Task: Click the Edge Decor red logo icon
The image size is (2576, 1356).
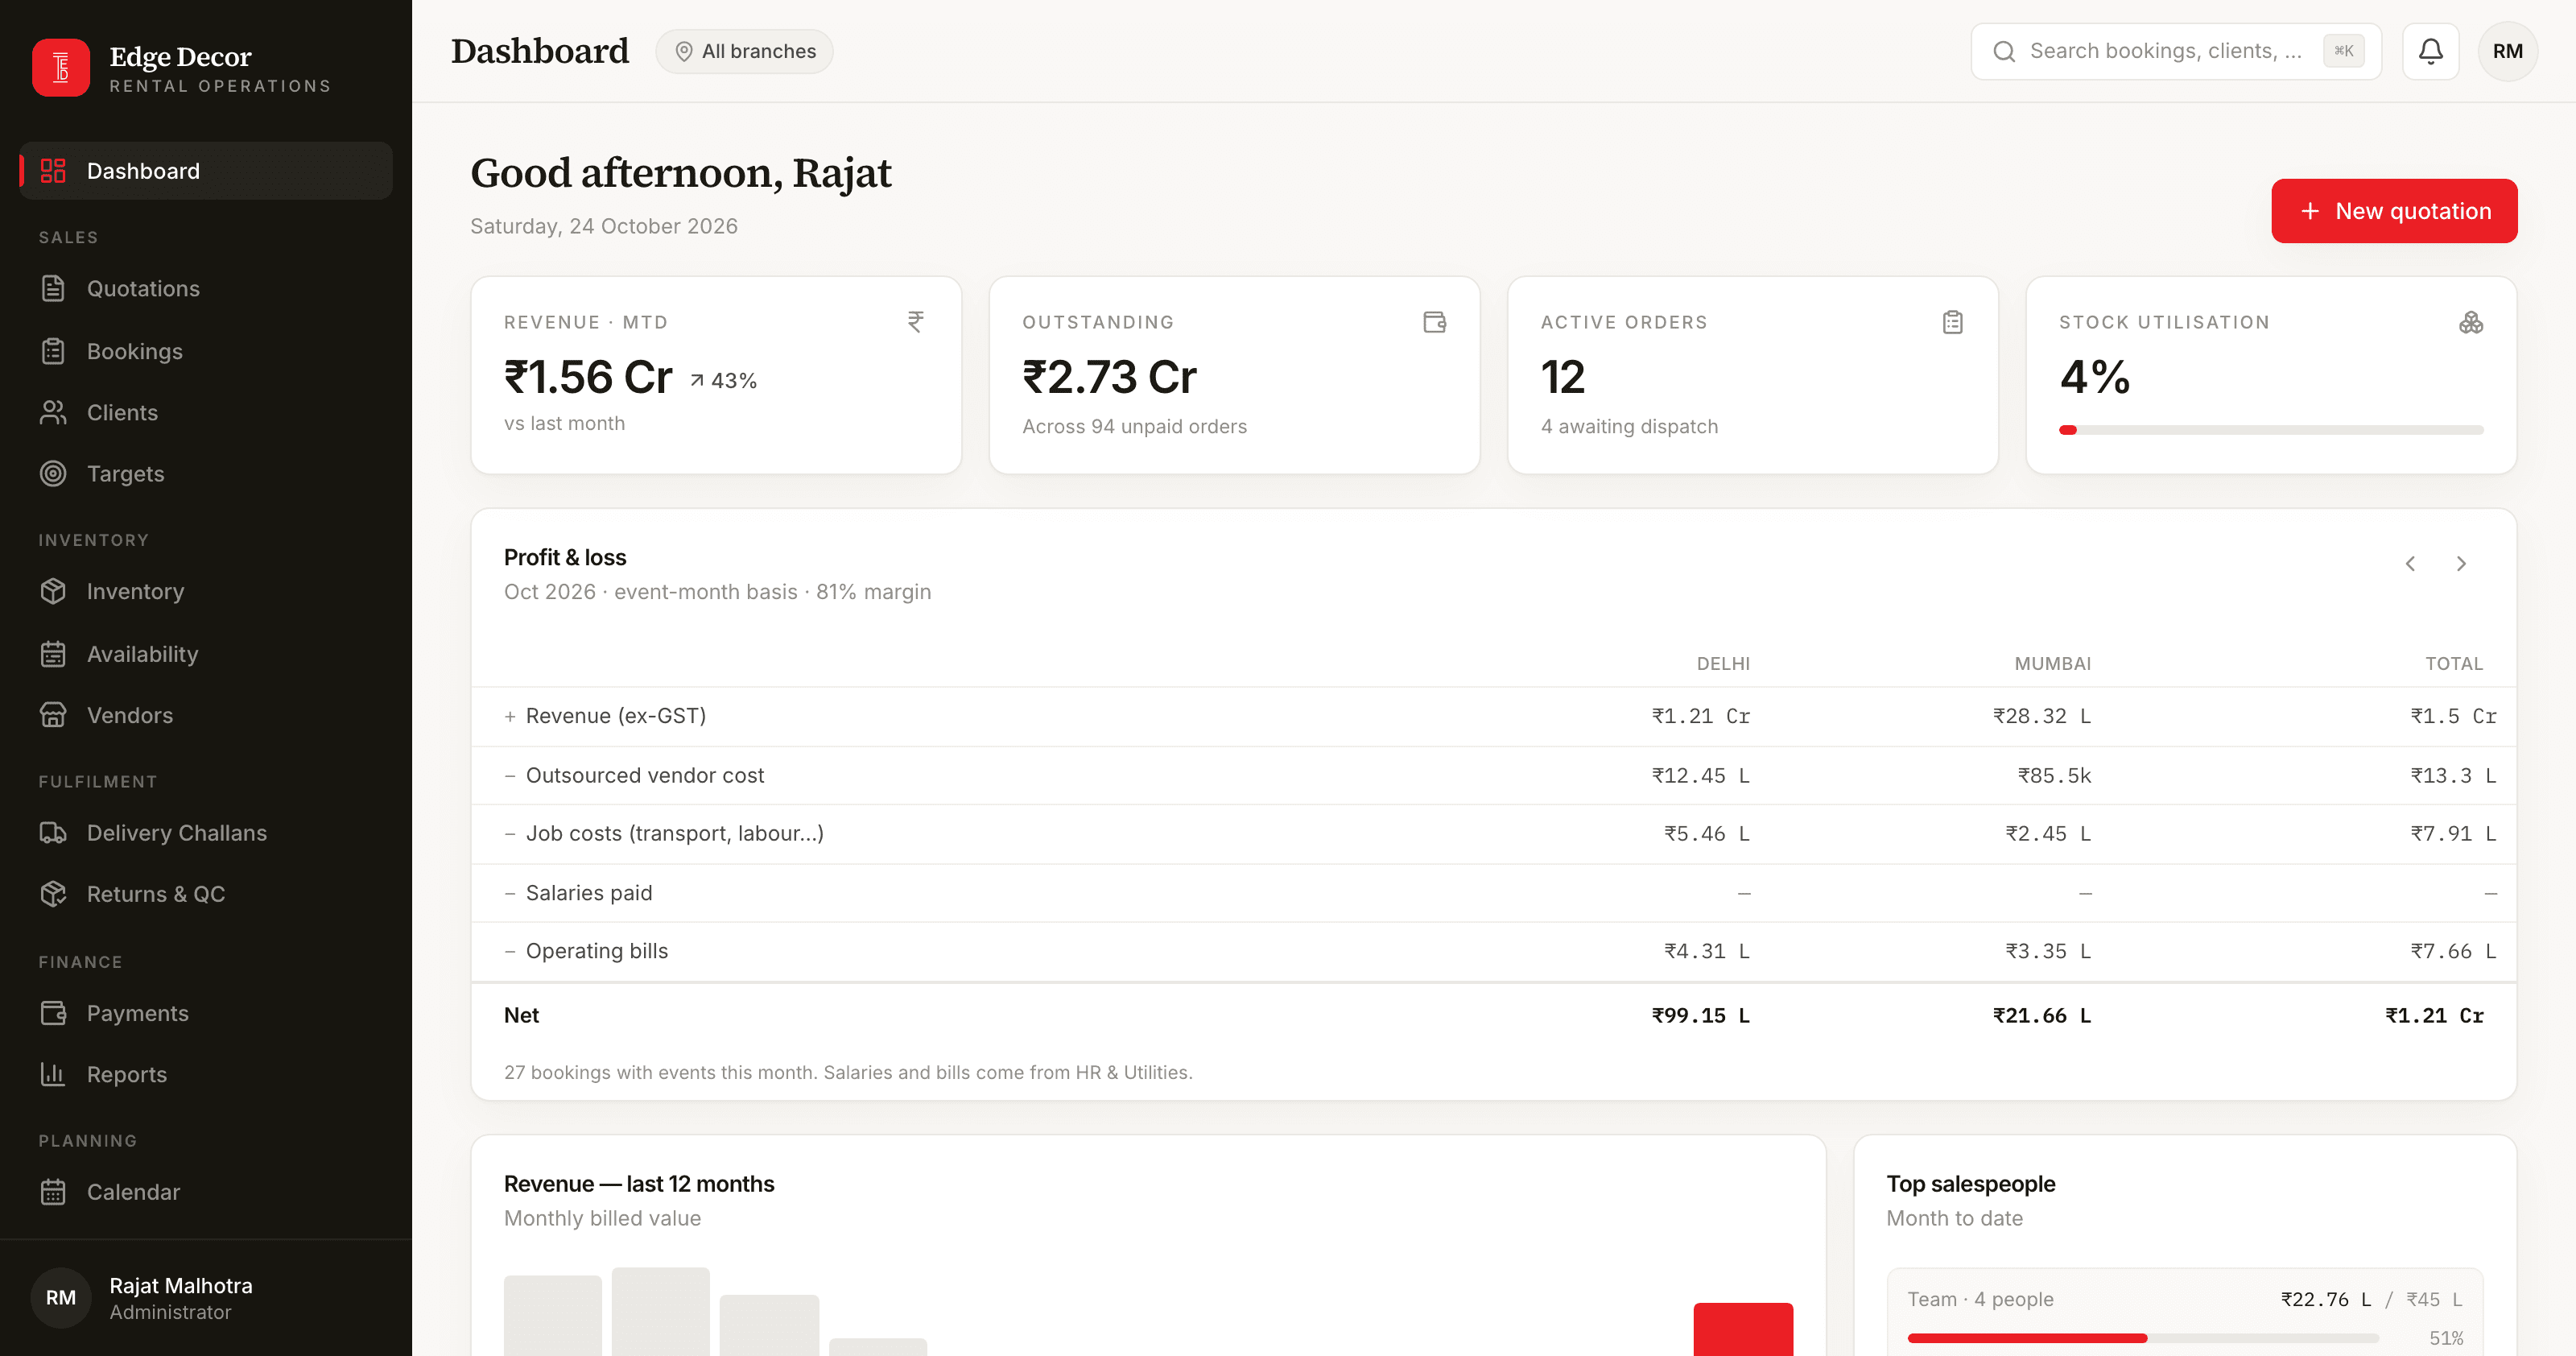Action: click(x=61, y=68)
